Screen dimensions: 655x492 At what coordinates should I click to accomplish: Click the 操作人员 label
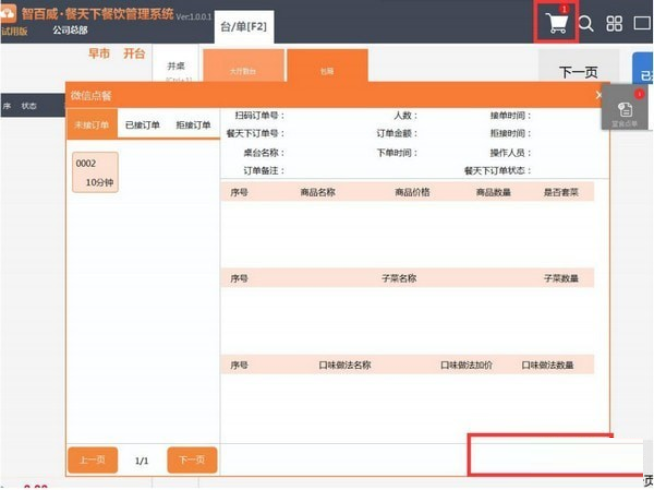click(510, 153)
